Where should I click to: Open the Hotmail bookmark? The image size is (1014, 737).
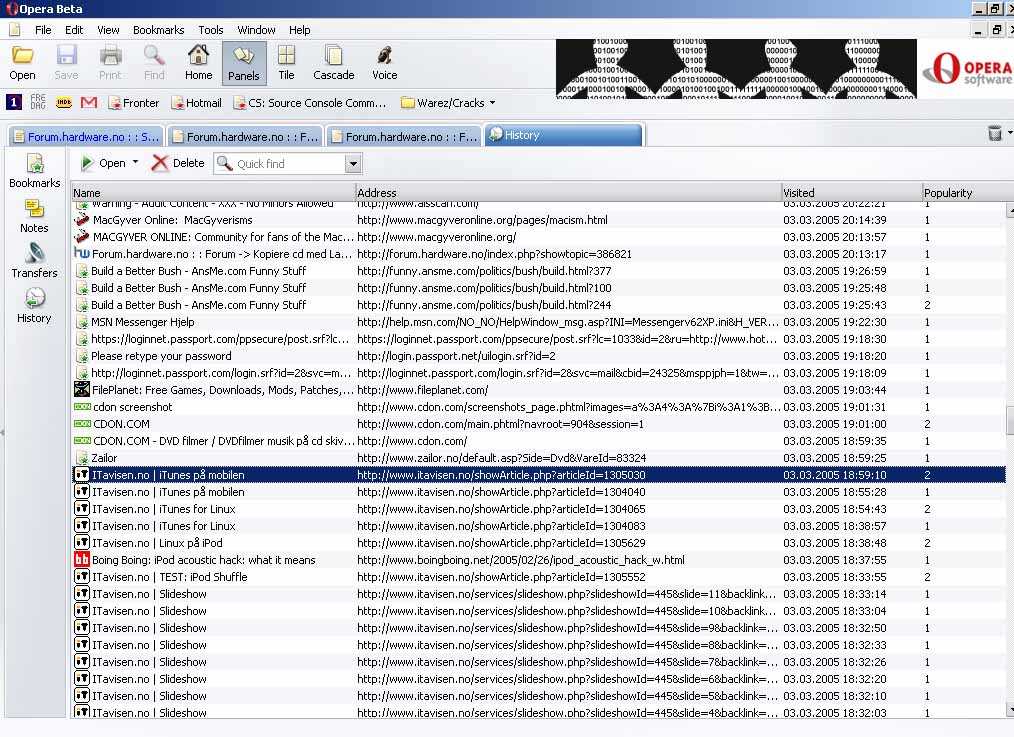[x=197, y=102]
